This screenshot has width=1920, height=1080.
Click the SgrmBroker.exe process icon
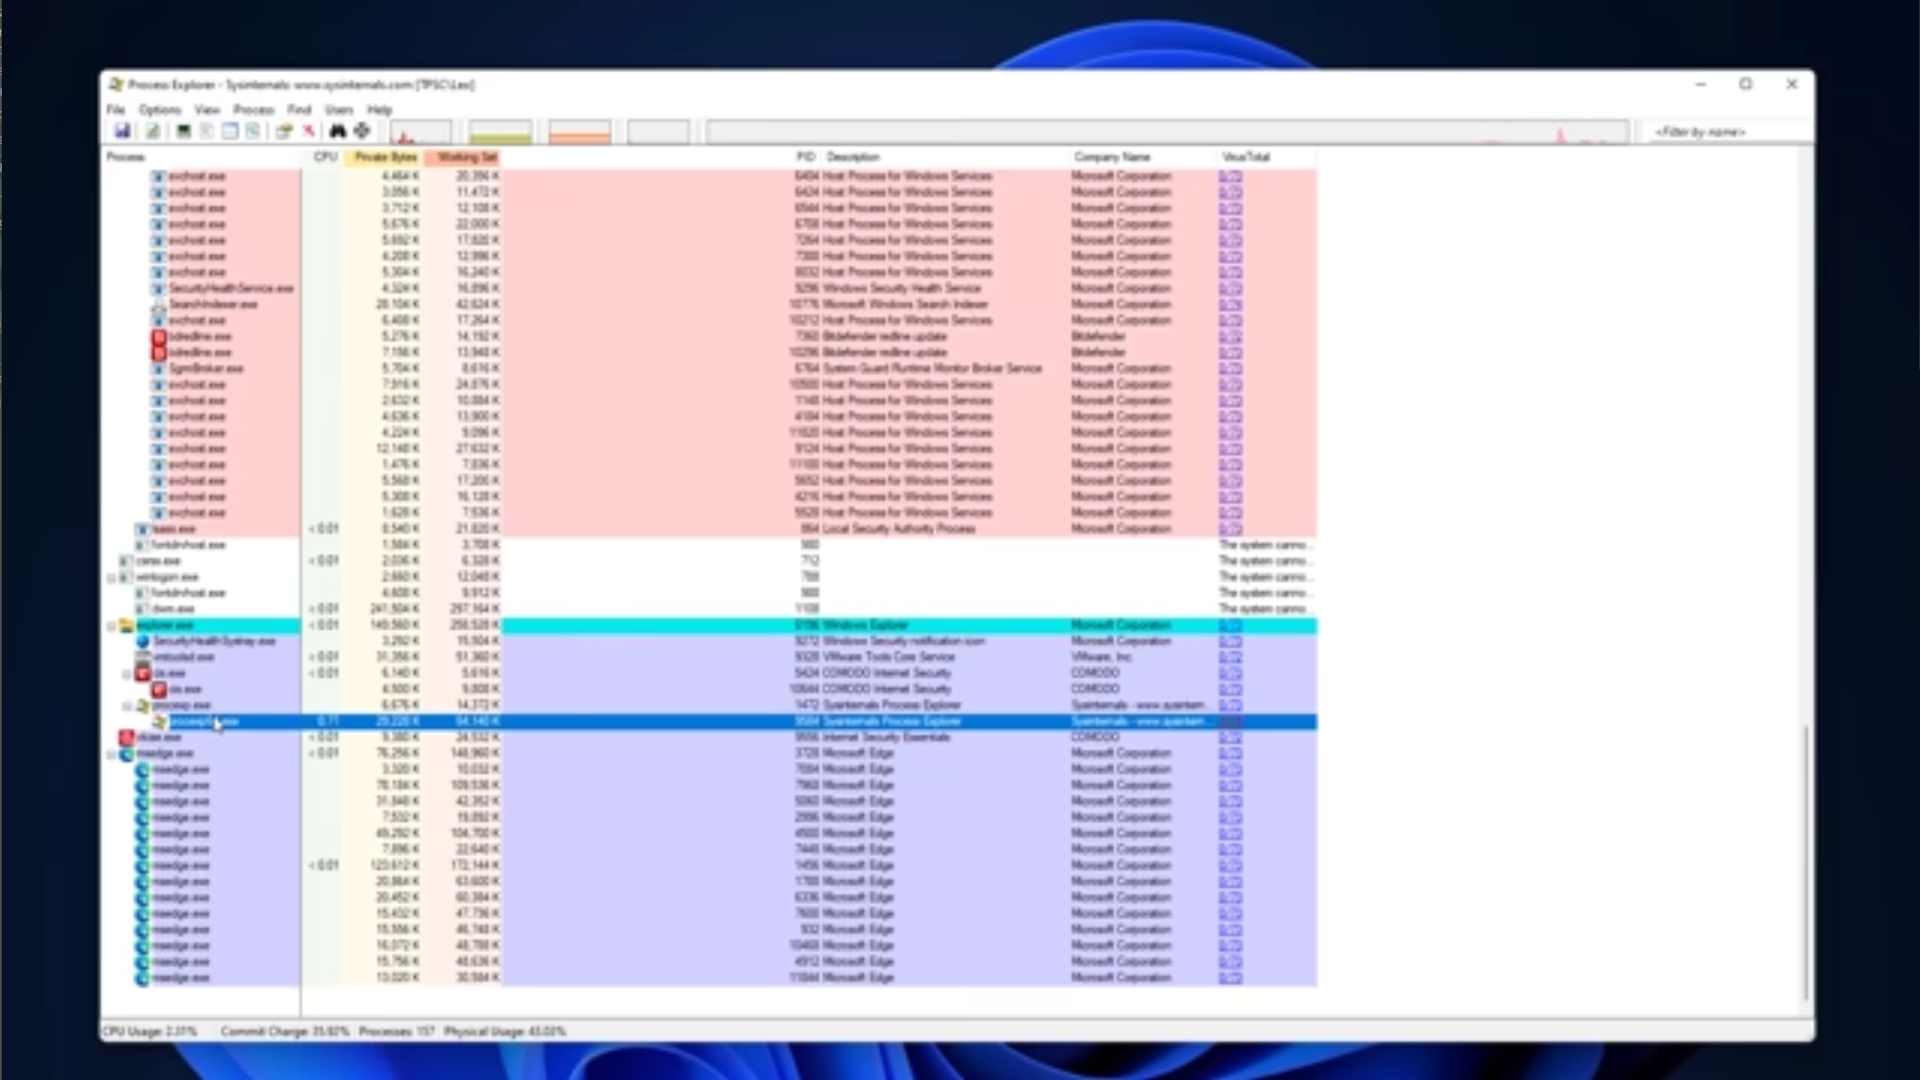pos(159,368)
